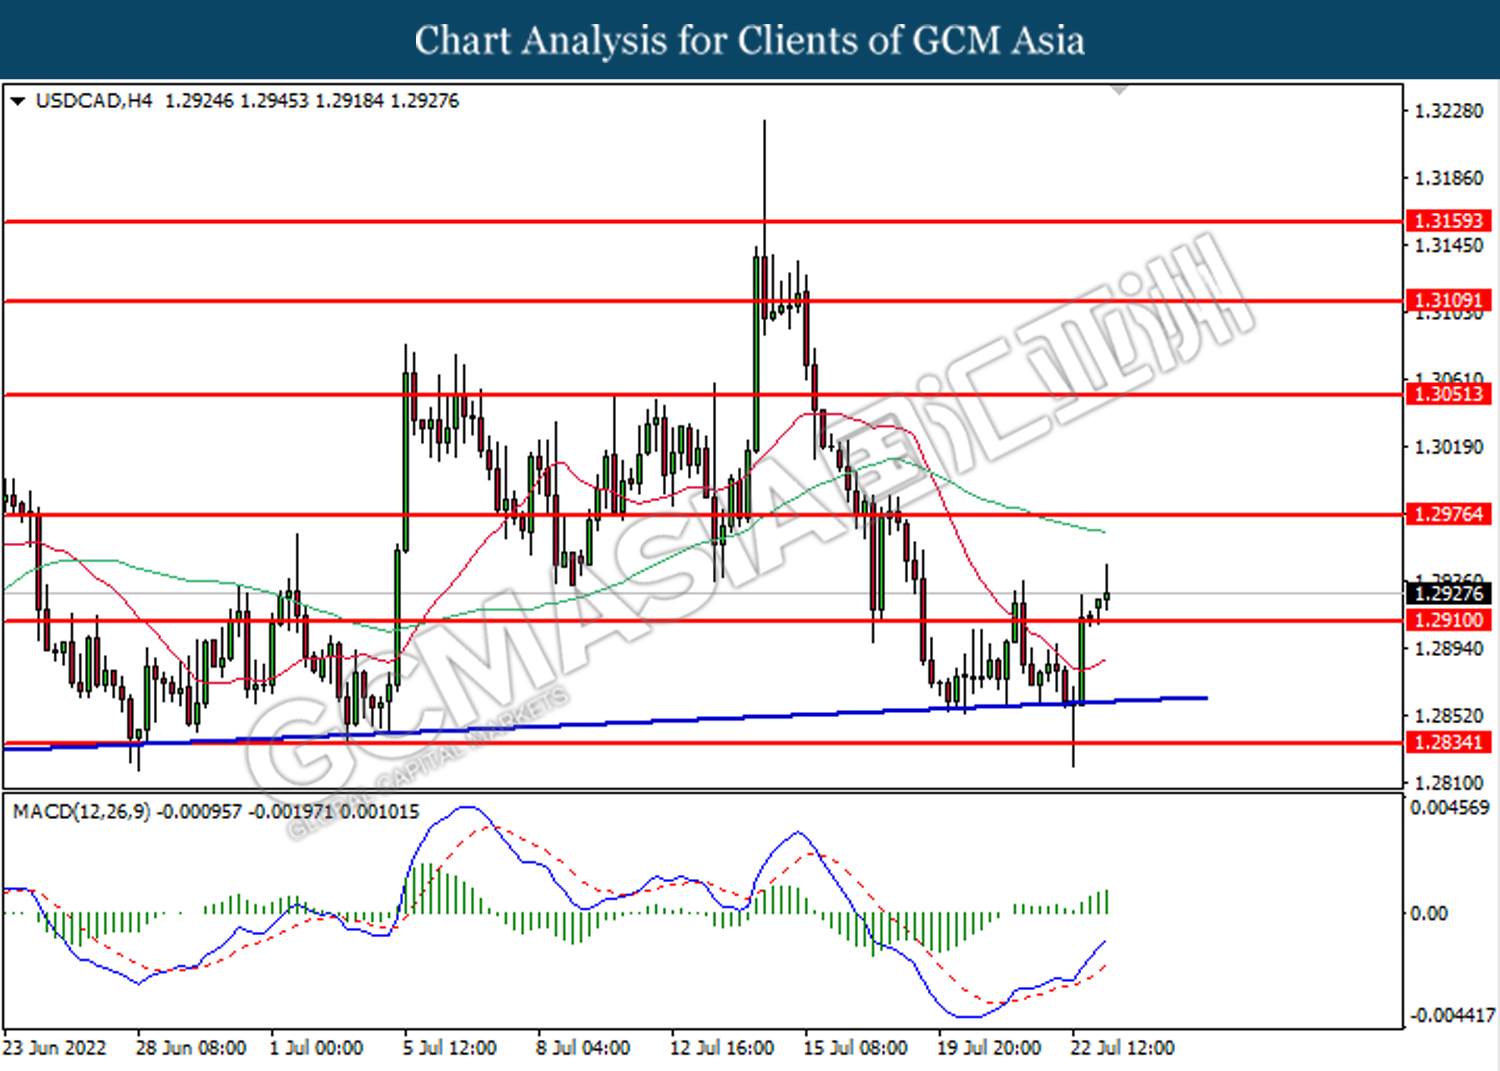Click the 1.28520 axis price value

[x=1449, y=716]
